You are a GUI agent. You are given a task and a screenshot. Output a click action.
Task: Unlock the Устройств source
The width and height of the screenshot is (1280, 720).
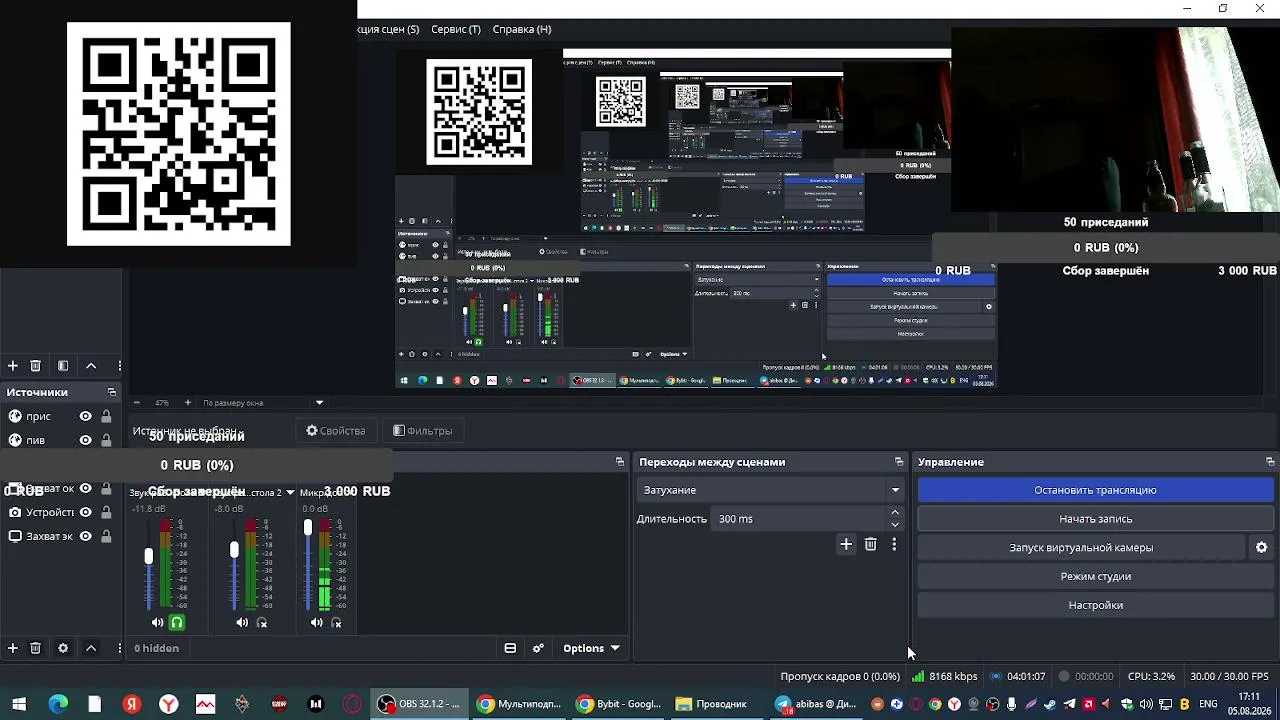[x=106, y=512]
